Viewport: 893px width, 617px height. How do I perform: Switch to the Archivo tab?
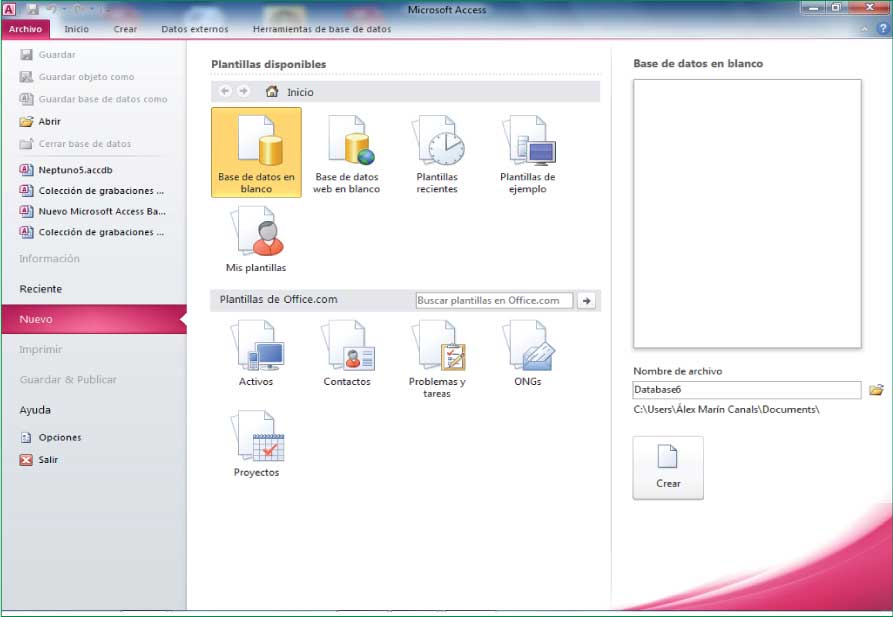pyautogui.click(x=25, y=28)
